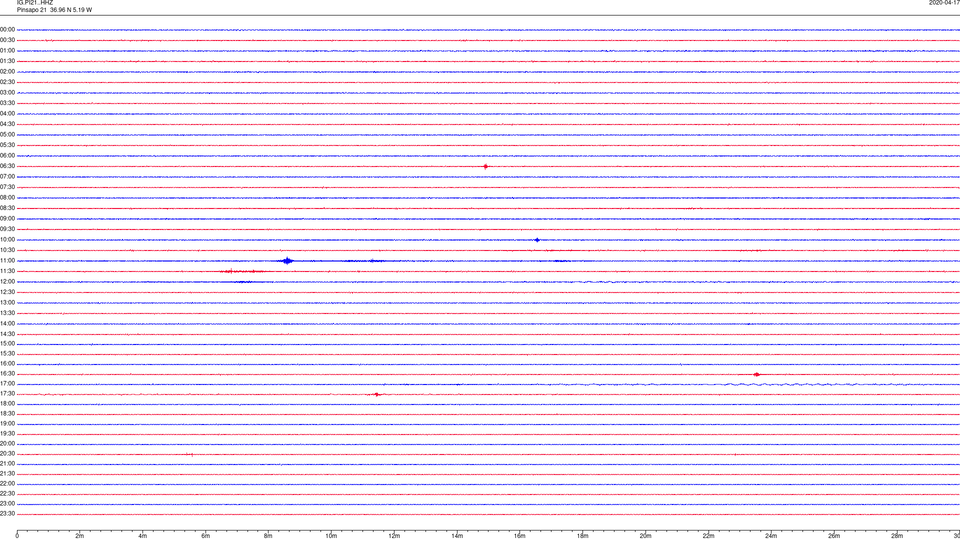Select the 01:00 trace time label
The image size is (960, 540).
coord(7,51)
